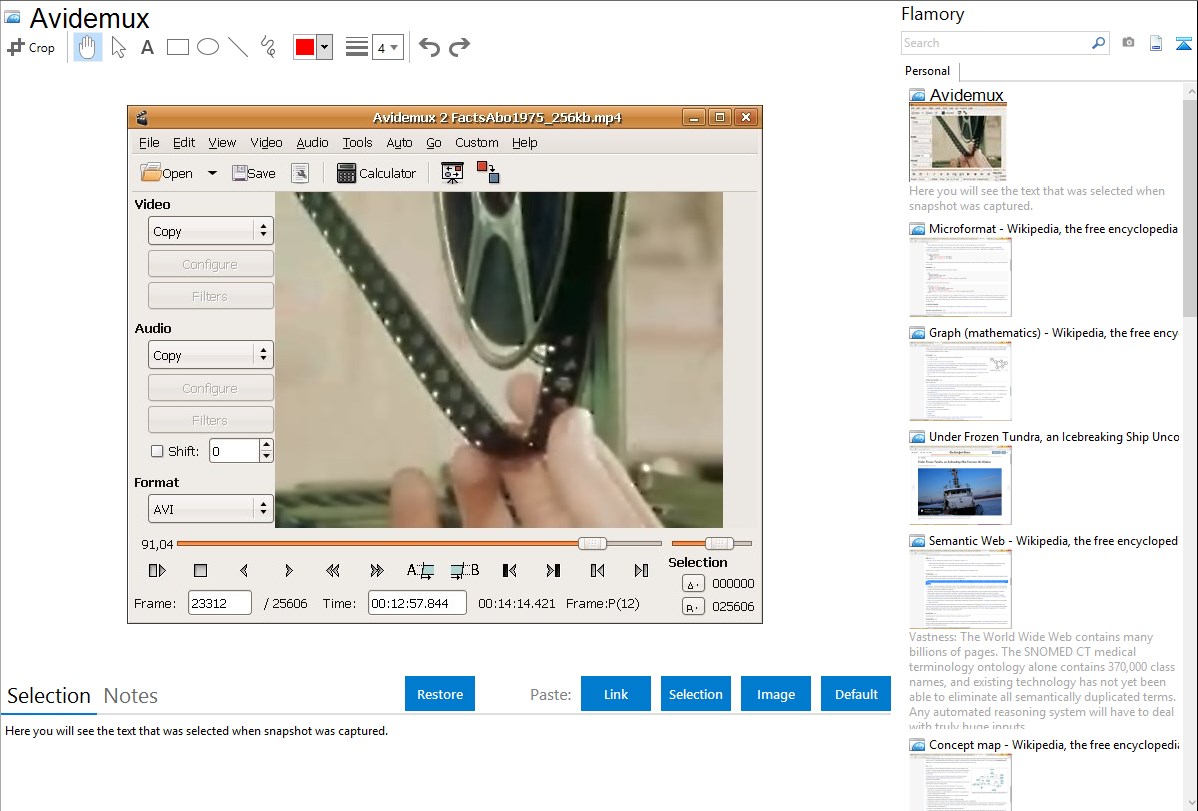Screen dimensions: 1198x811
Task: Activate the hand pan tool
Action: pos(87,47)
